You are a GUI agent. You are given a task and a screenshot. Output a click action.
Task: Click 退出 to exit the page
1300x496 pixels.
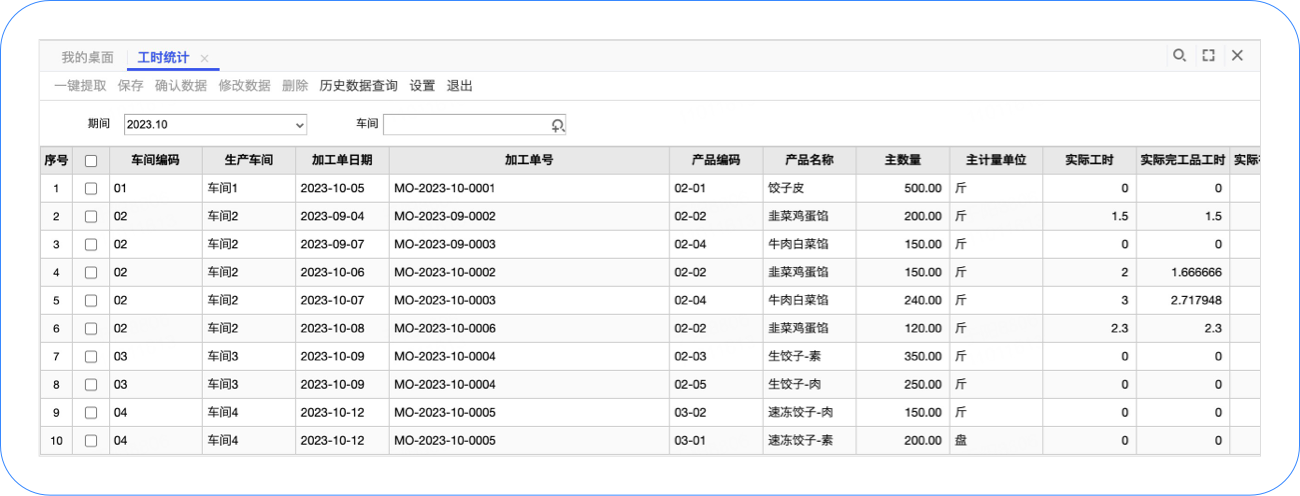click(x=459, y=86)
